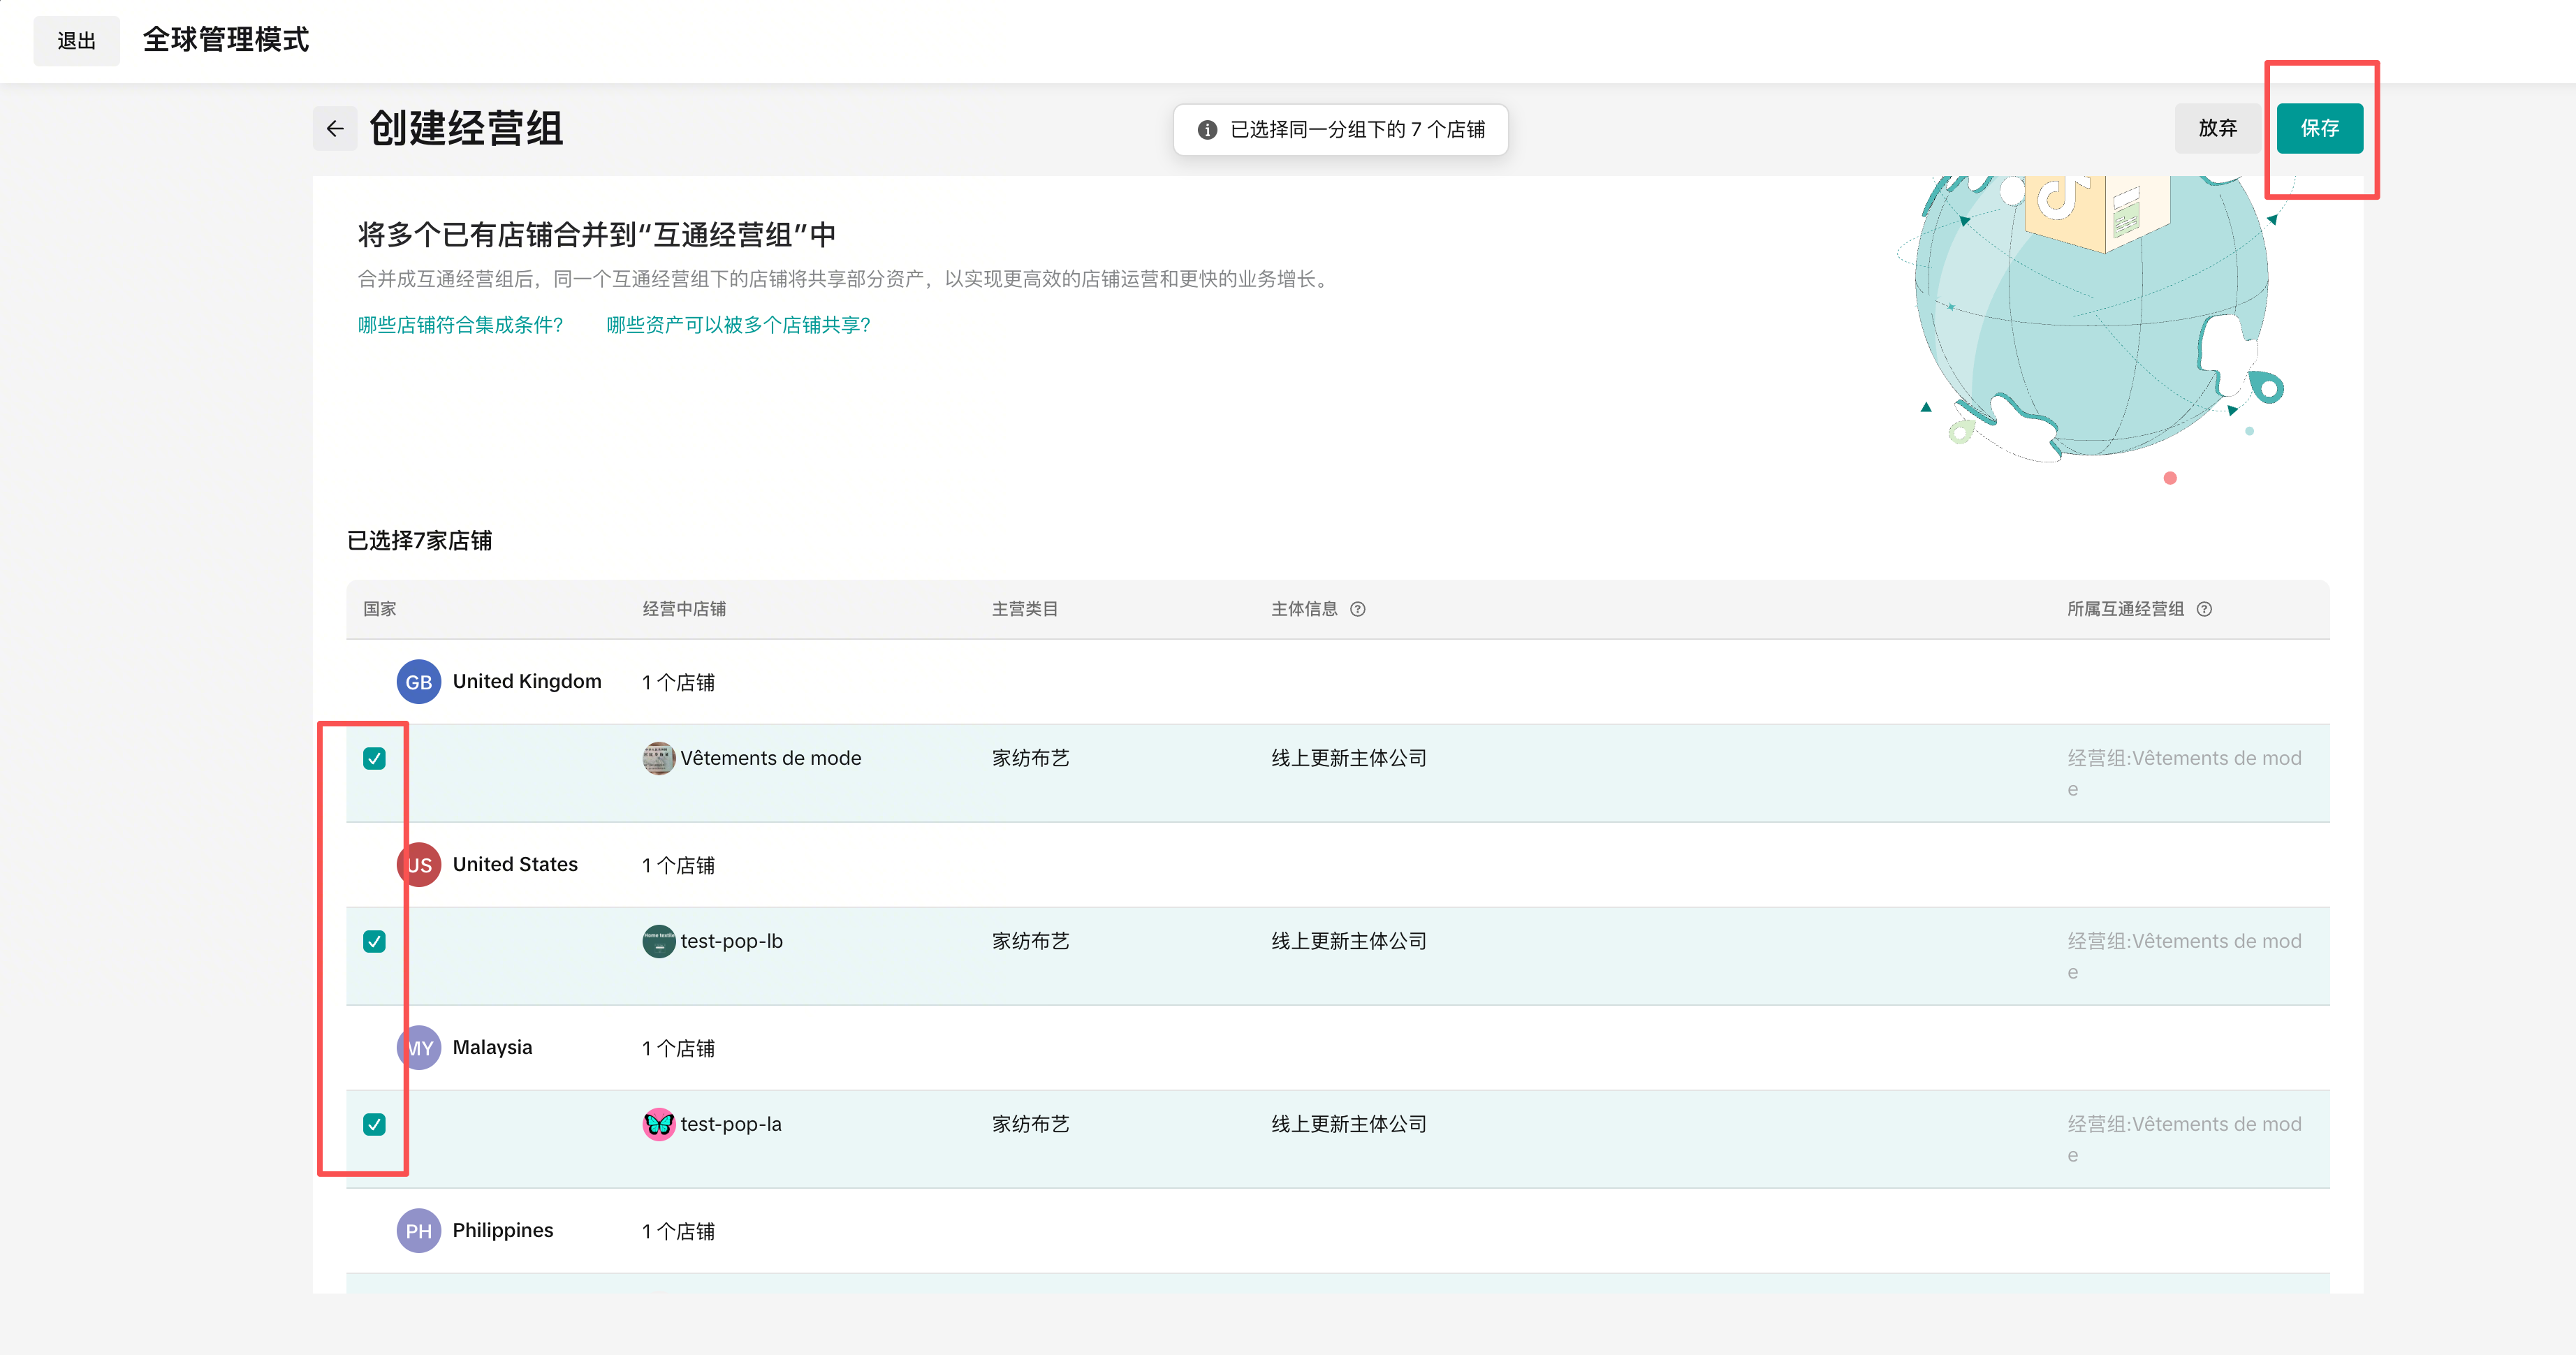This screenshot has height=1355, width=2576.
Task: Click the help icon beside 主体信息
Action: pyautogui.click(x=1357, y=609)
